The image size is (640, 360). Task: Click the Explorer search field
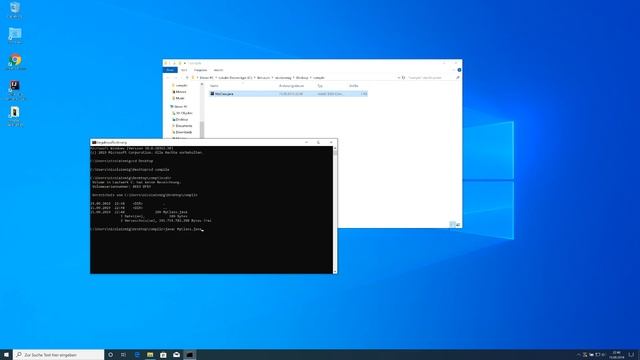coord(433,78)
